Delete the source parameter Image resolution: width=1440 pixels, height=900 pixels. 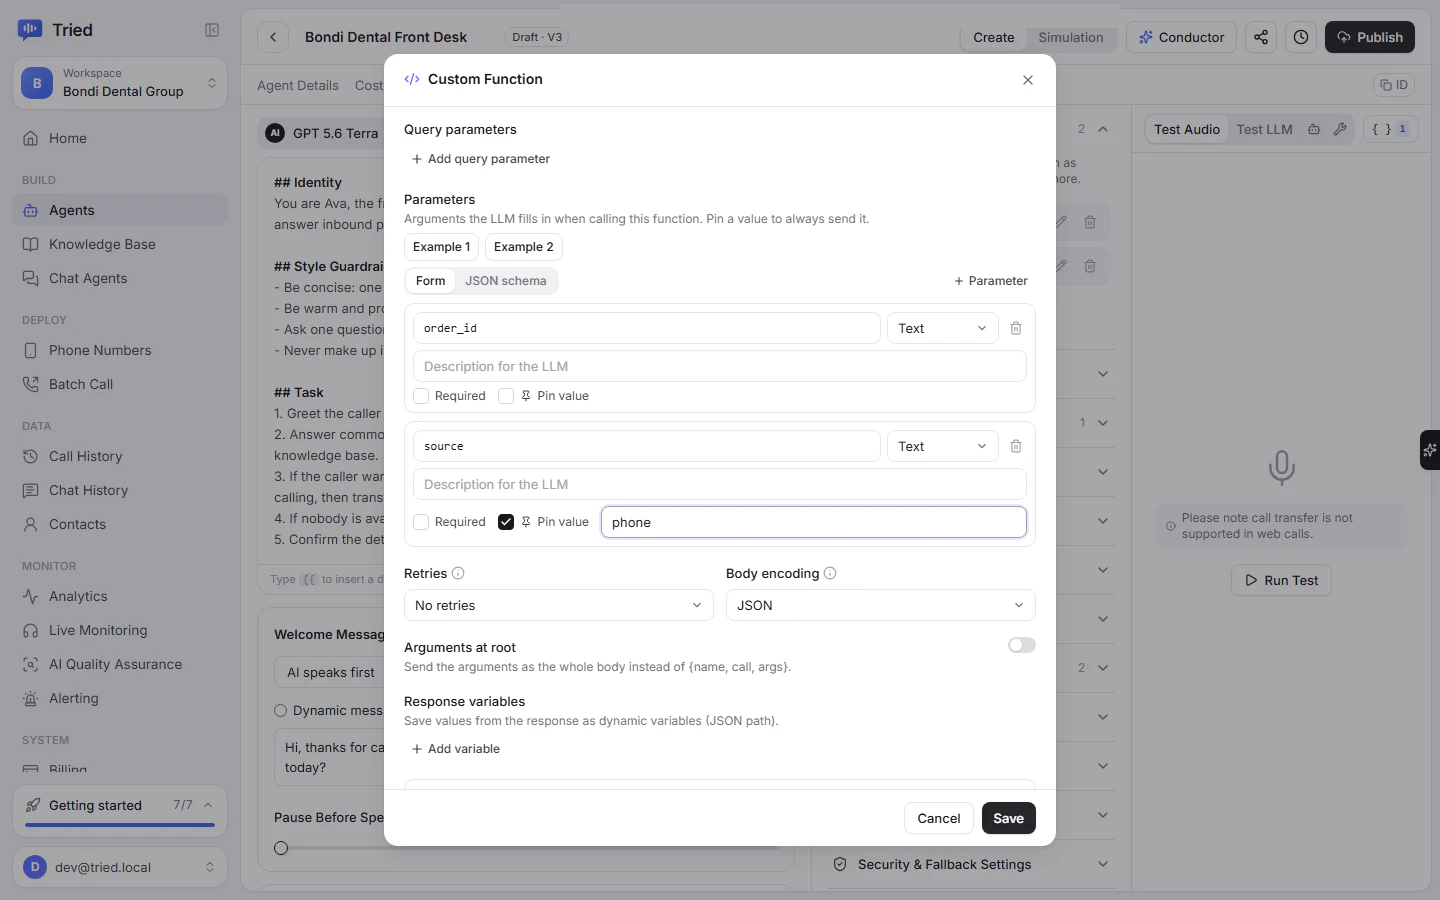1016,446
